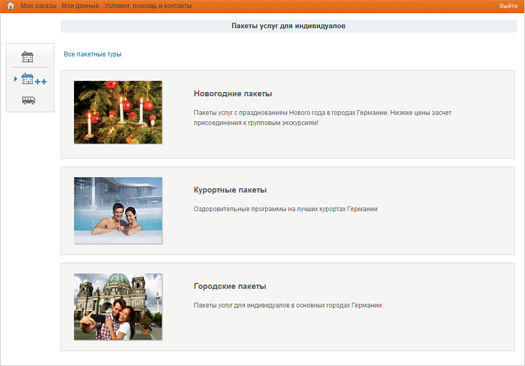525x366 pixels.
Task: Click the Christmas candles thumbnail
Action: [x=118, y=112]
